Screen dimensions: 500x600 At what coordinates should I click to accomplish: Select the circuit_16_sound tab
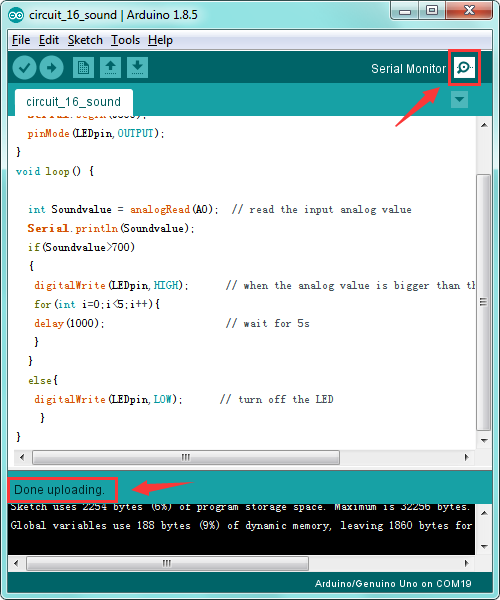coord(73,102)
